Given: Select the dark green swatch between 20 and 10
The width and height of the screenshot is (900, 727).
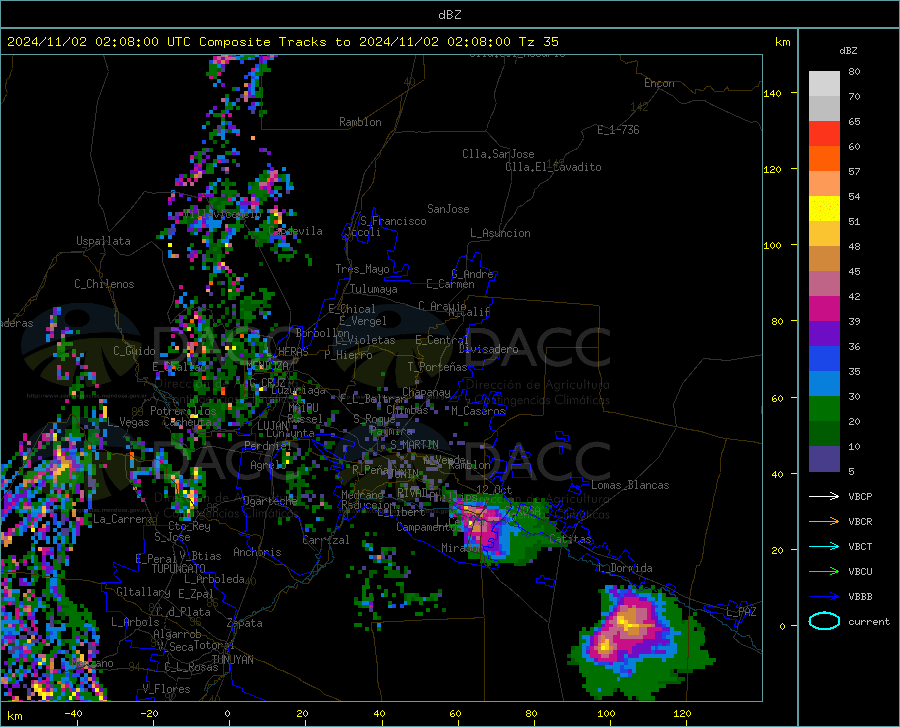Looking at the screenshot, I should tap(824, 434).
